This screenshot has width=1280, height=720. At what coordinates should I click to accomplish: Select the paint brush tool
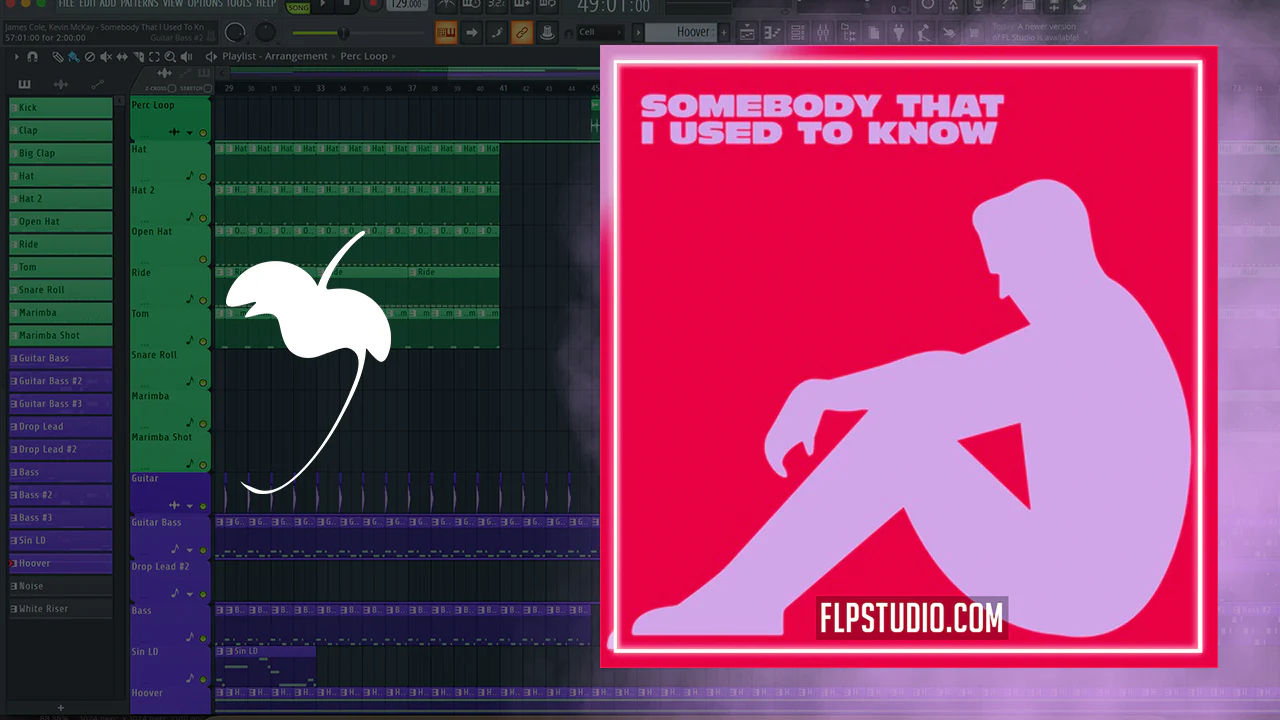coord(74,57)
